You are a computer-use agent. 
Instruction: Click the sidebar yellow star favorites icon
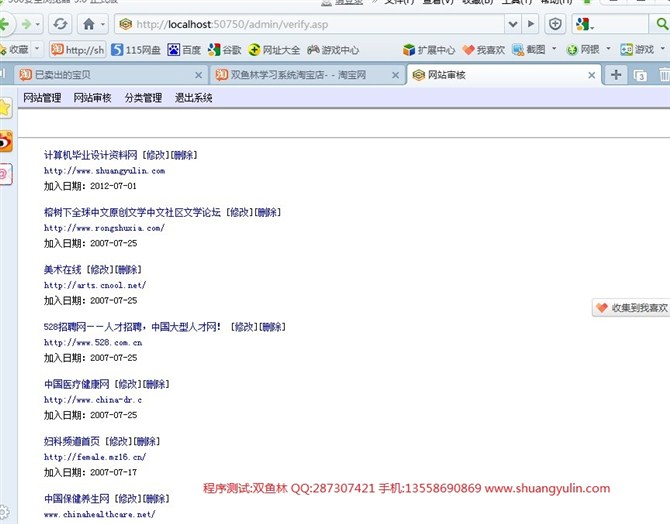coord(5,108)
